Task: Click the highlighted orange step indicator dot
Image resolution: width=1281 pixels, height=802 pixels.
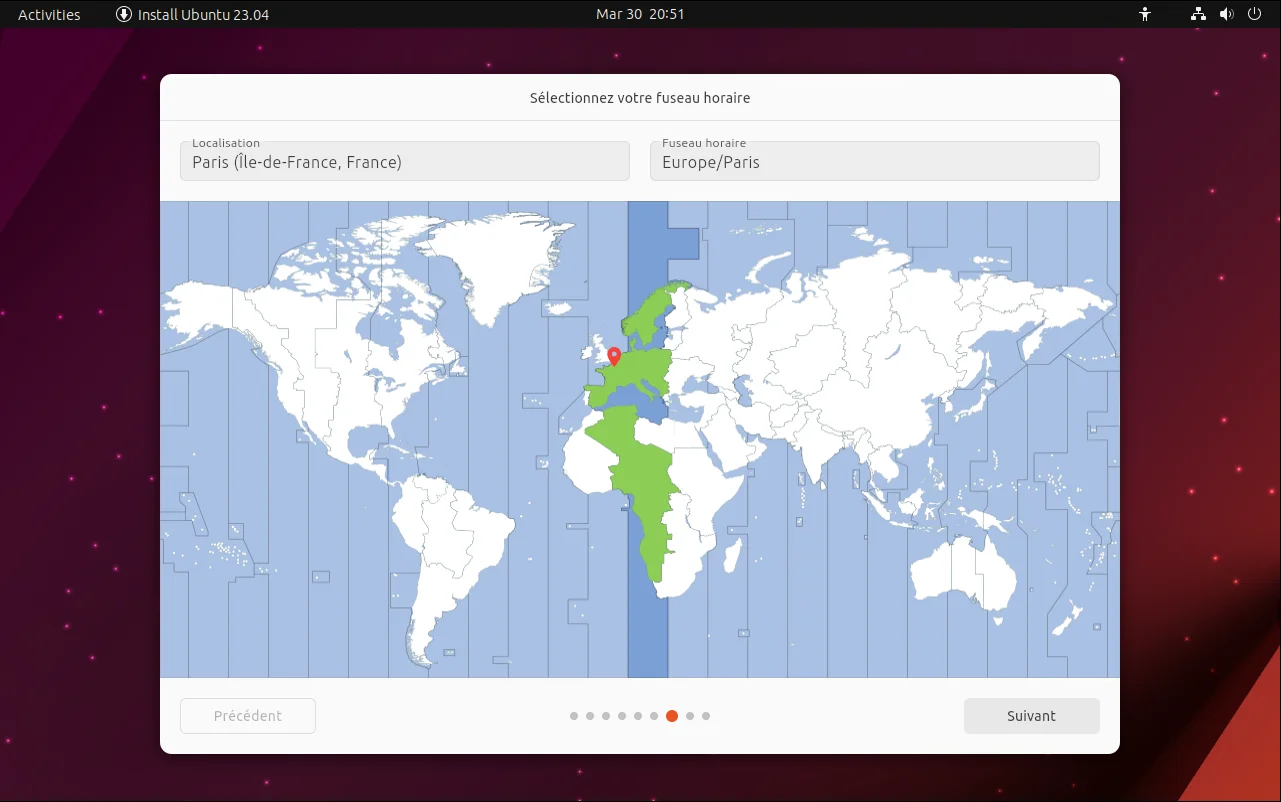Action: (x=672, y=716)
